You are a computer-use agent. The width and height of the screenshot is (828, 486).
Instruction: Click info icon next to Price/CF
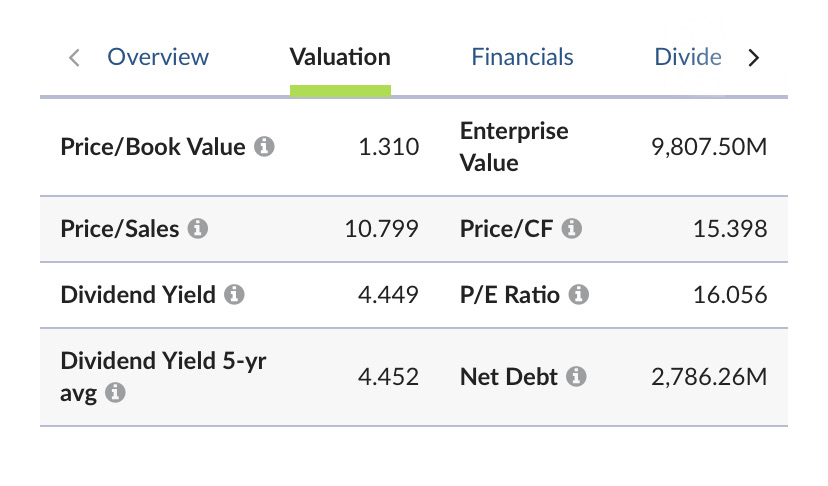571,229
